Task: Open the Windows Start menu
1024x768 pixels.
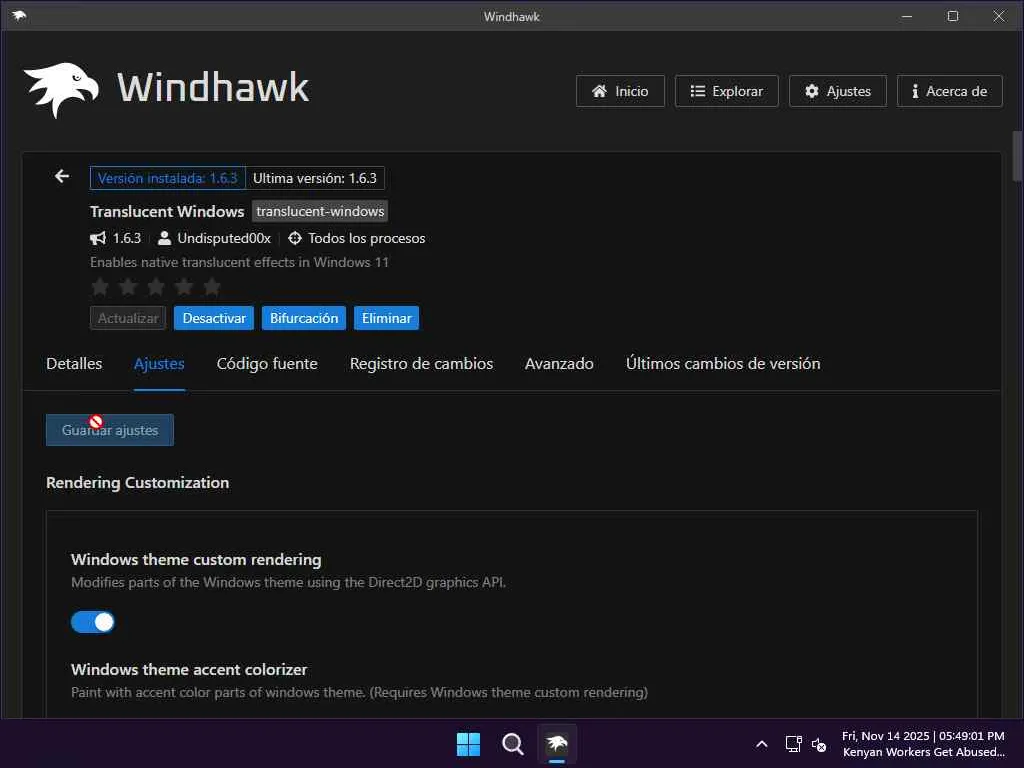Action: point(468,744)
